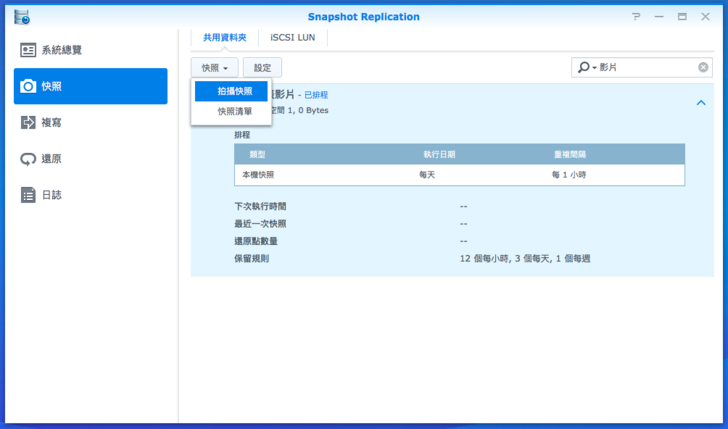The width and height of the screenshot is (728, 429).
Task: Open 系統總覽 from the sidebar icon
Action: tap(28, 50)
